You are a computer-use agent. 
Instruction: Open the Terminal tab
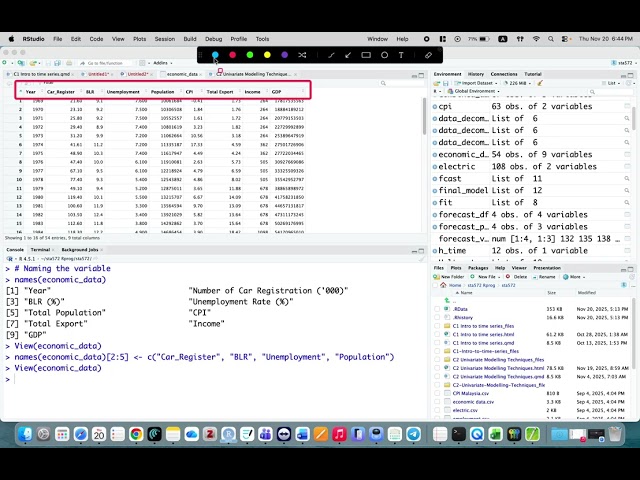(40, 249)
